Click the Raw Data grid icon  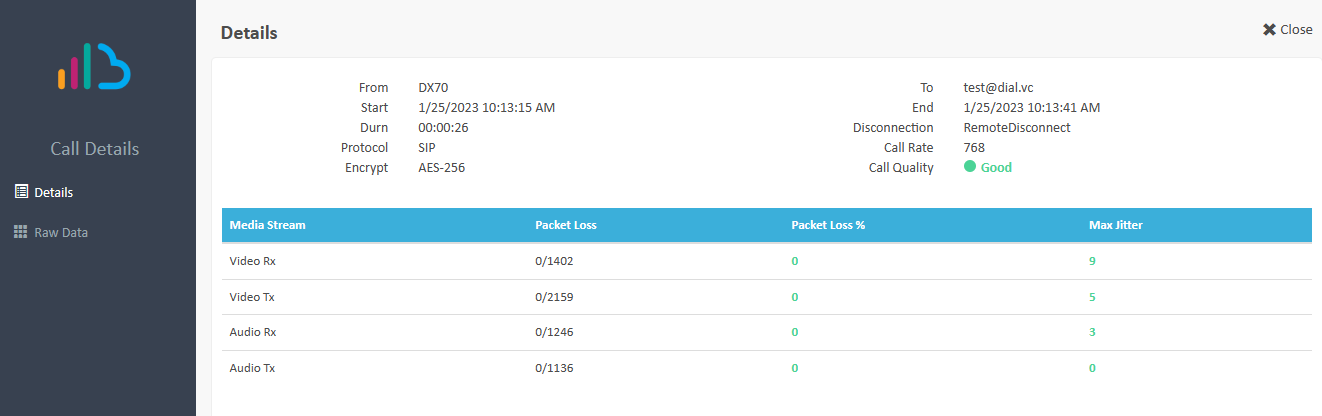20,232
